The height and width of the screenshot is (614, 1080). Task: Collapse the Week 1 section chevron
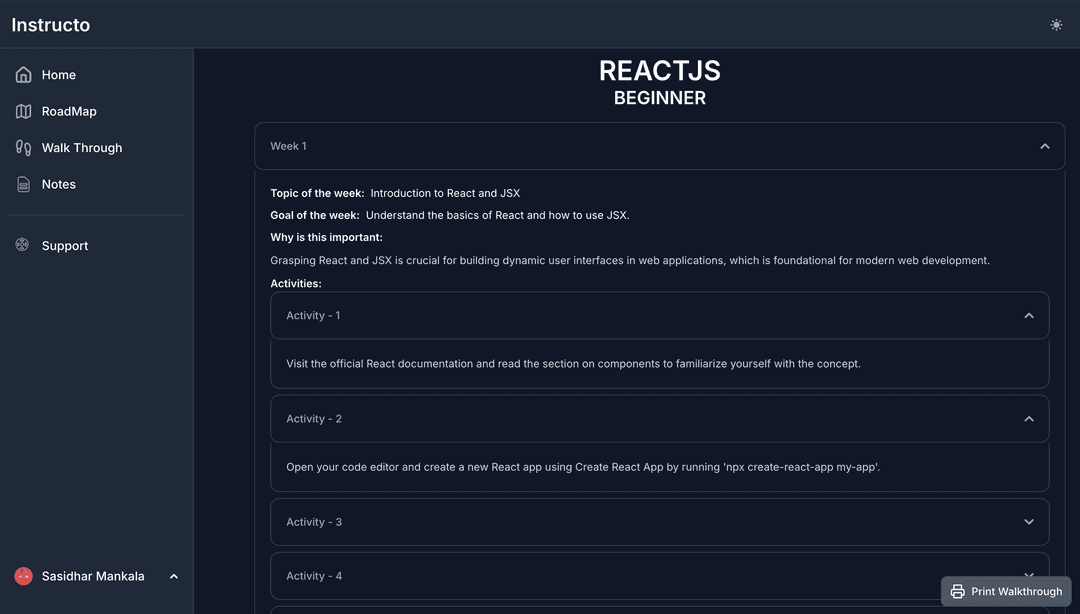coord(1045,146)
